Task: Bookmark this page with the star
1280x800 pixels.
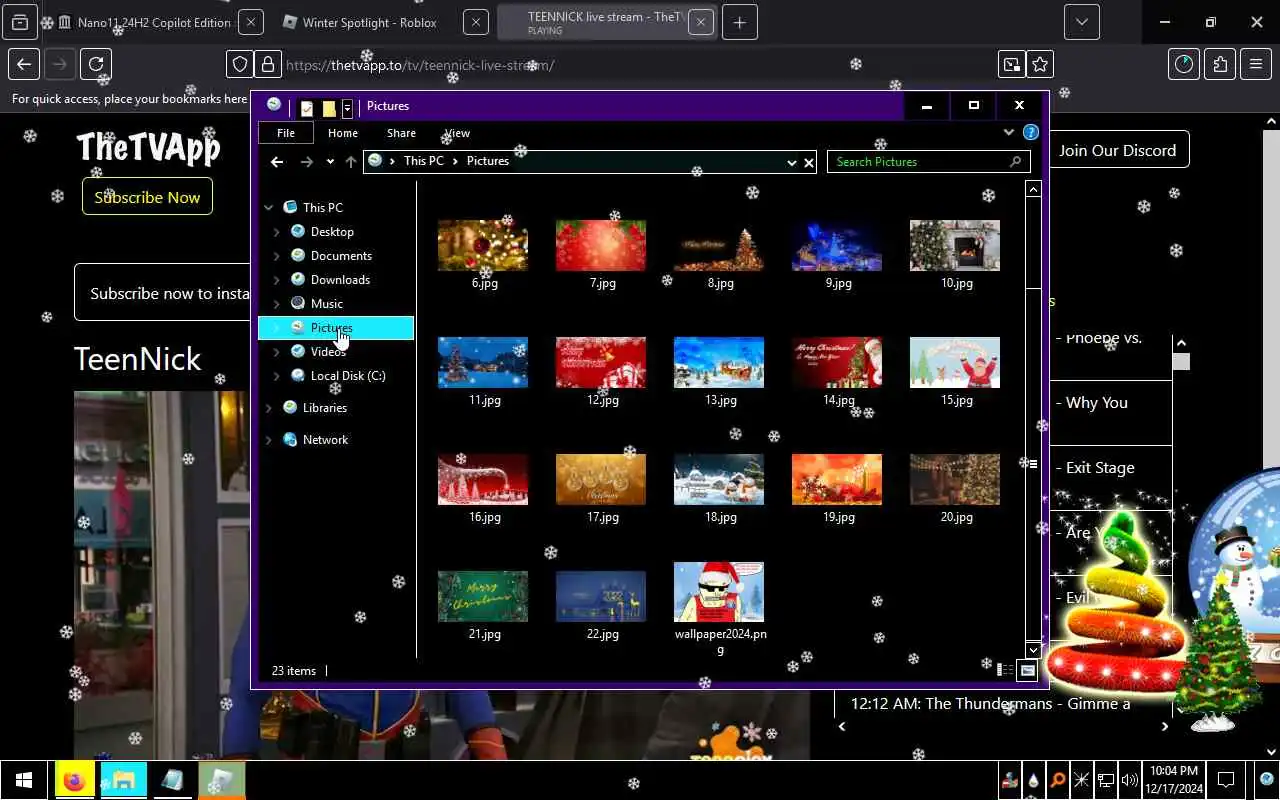Action: 1040,65
